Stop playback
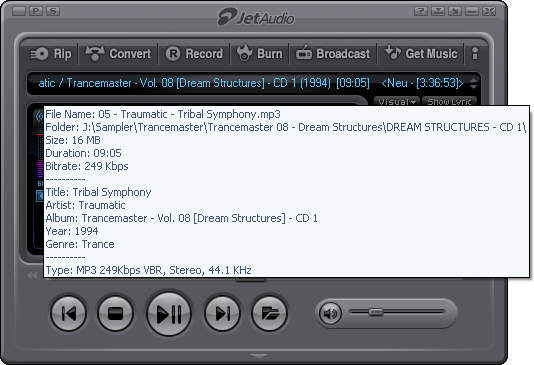The height and width of the screenshot is (365, 534). tap(115, 313)
